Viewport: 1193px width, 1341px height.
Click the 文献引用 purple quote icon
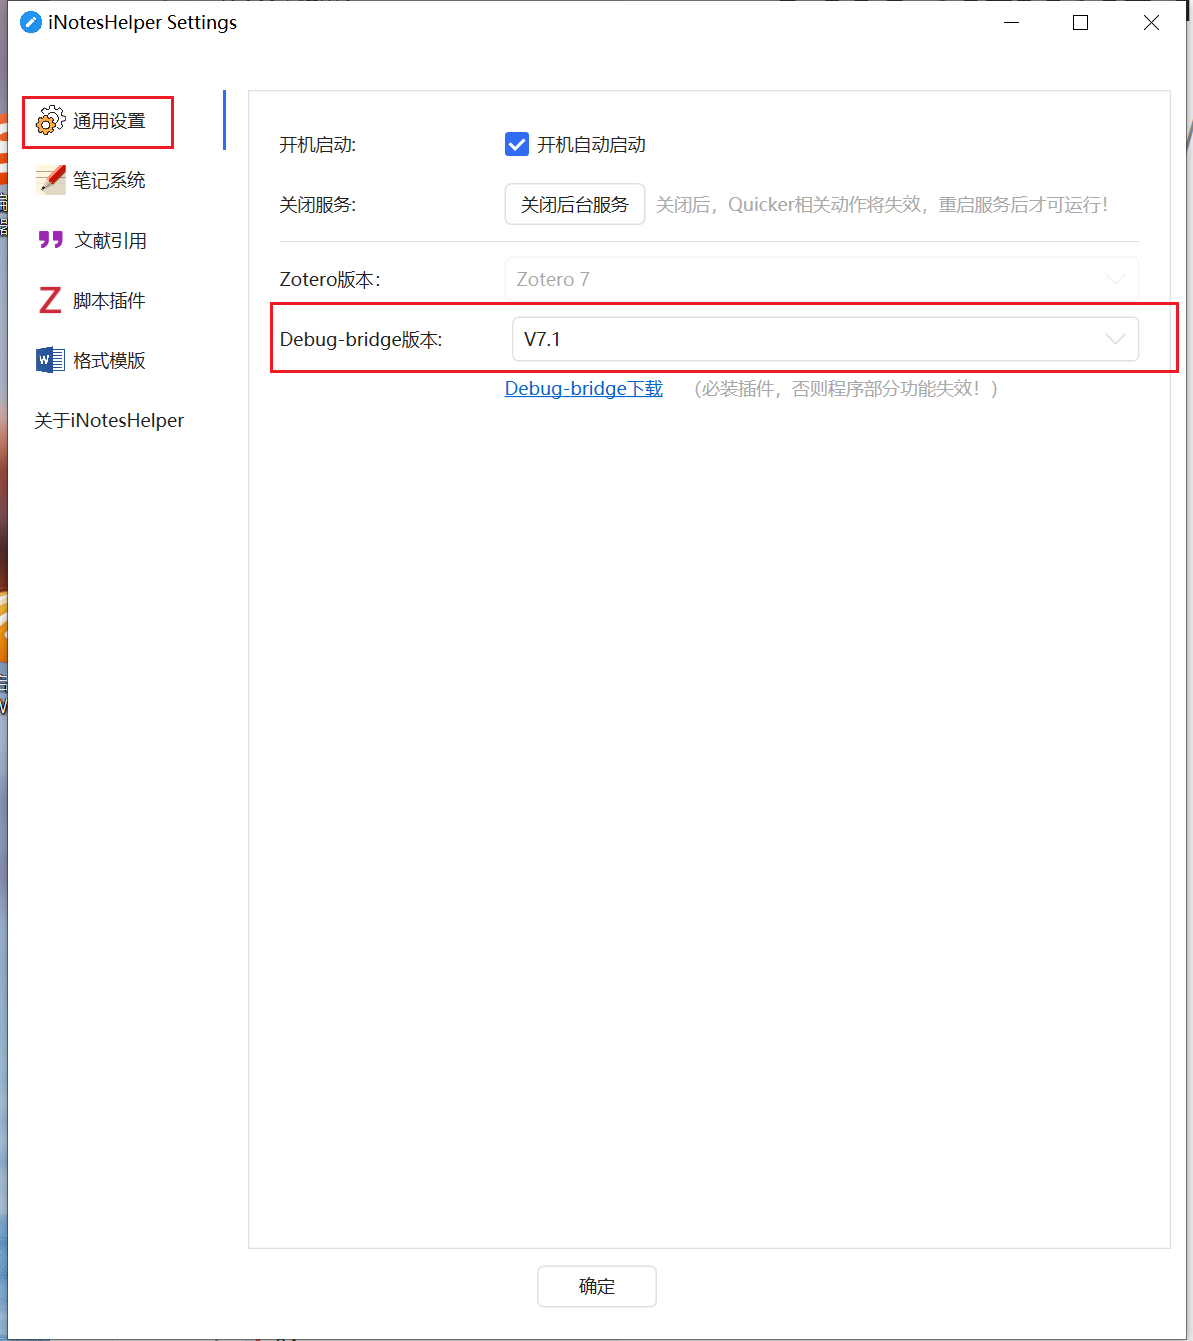[50, 240]
